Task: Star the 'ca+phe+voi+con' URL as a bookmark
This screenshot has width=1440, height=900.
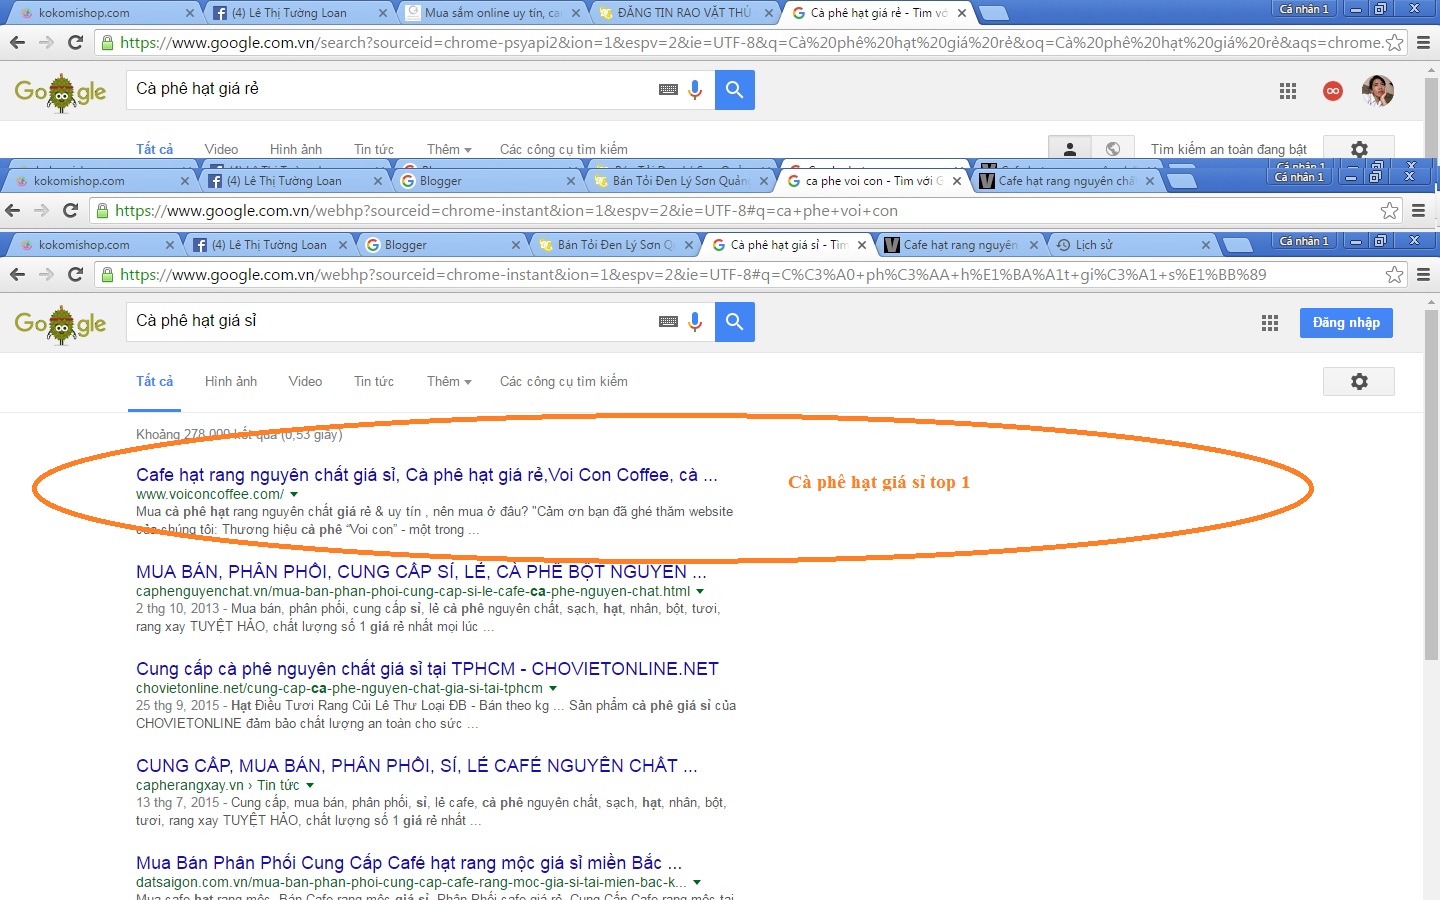Action: pos(1389,211)
